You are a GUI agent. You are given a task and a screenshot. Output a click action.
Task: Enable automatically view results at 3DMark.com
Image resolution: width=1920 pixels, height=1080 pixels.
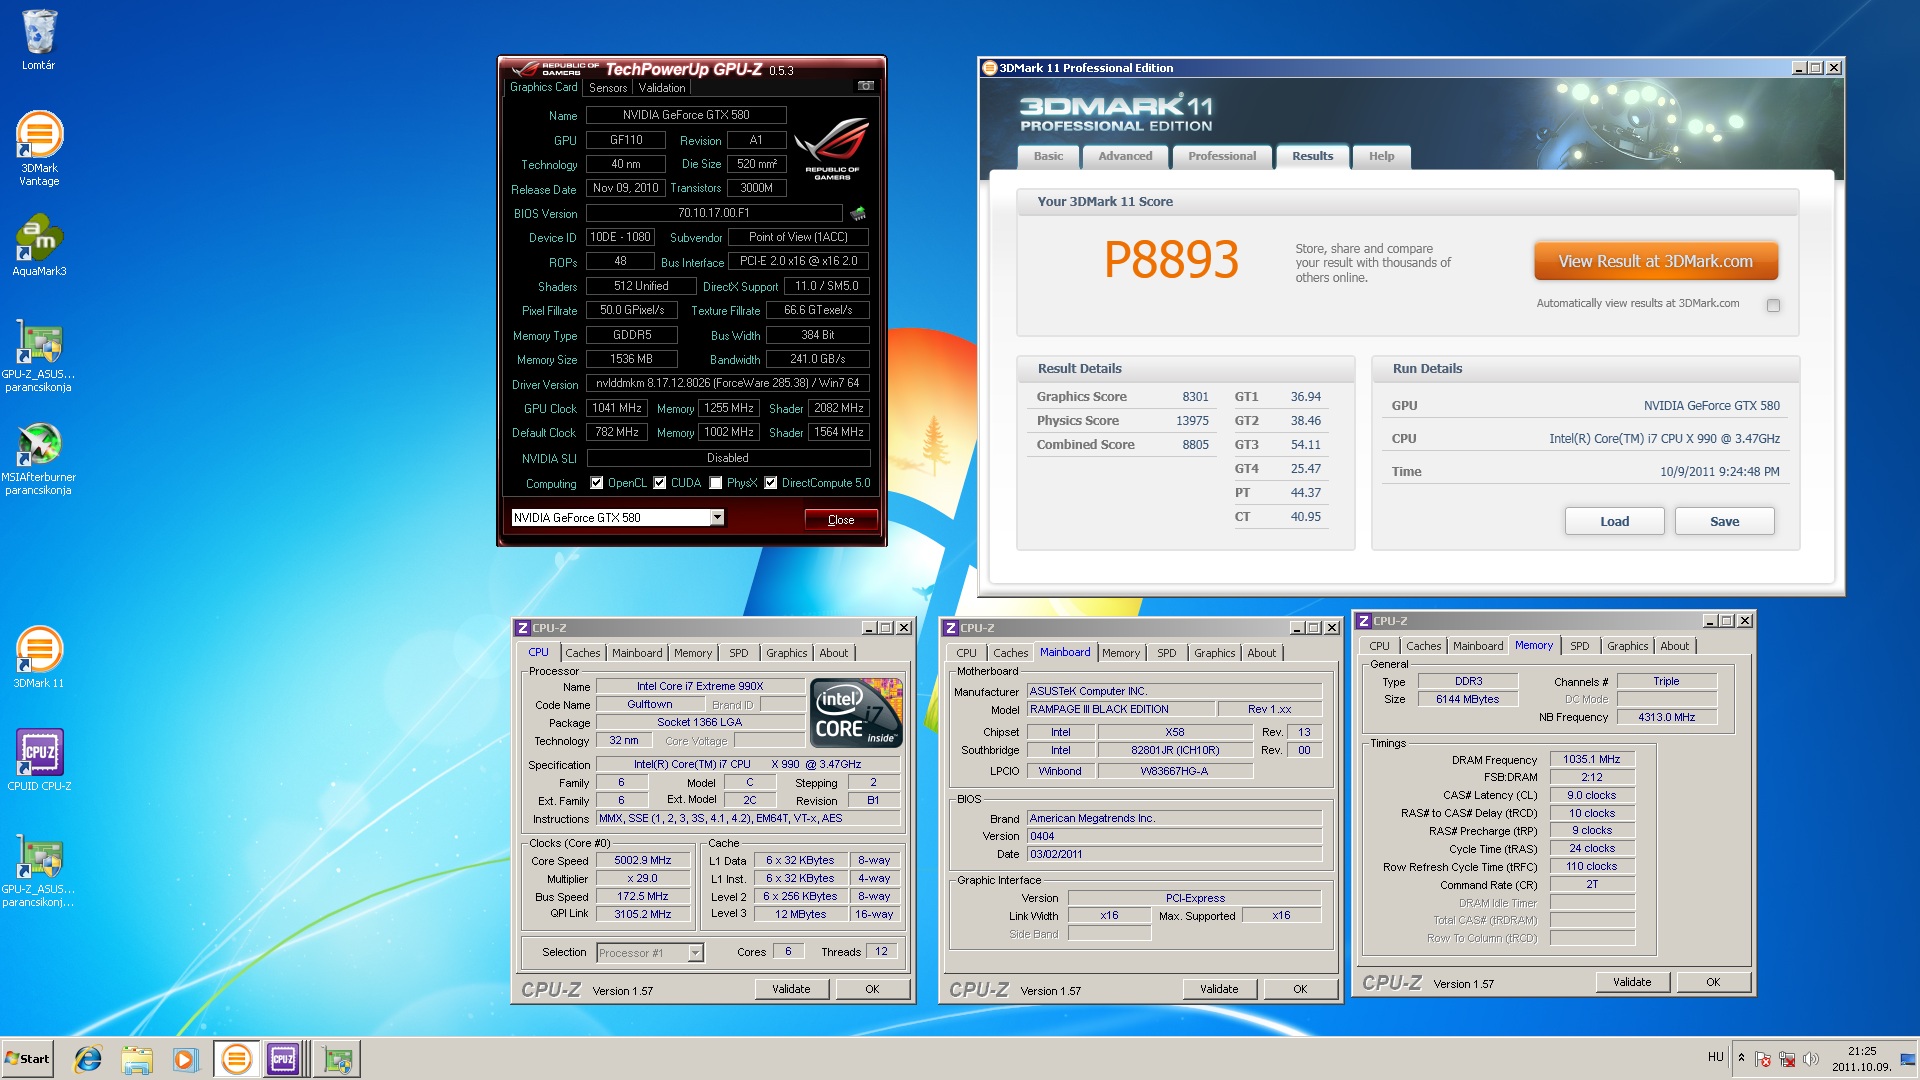pos(1773,305)
